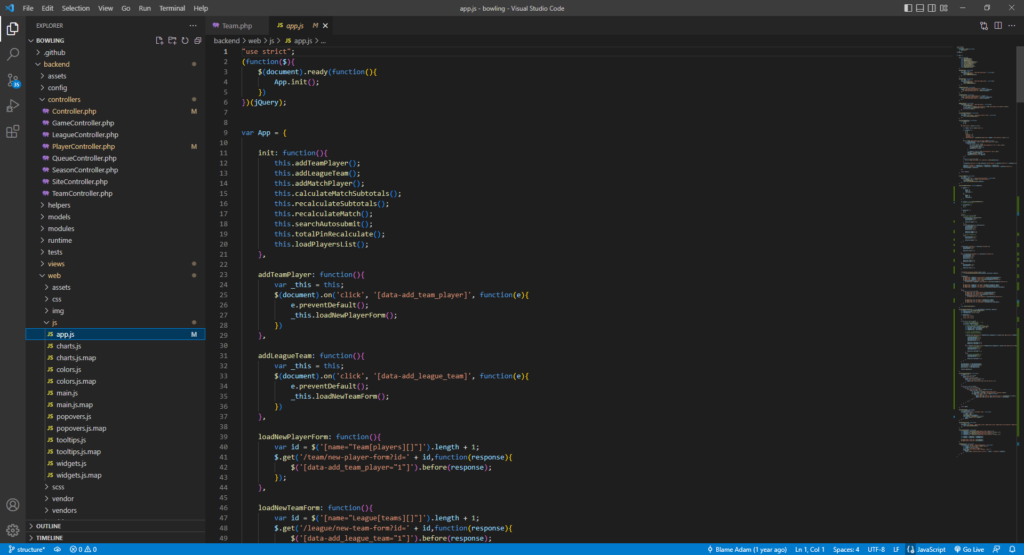
Task: Click the notifications bell in status bar
Action: coord(1012,549)
